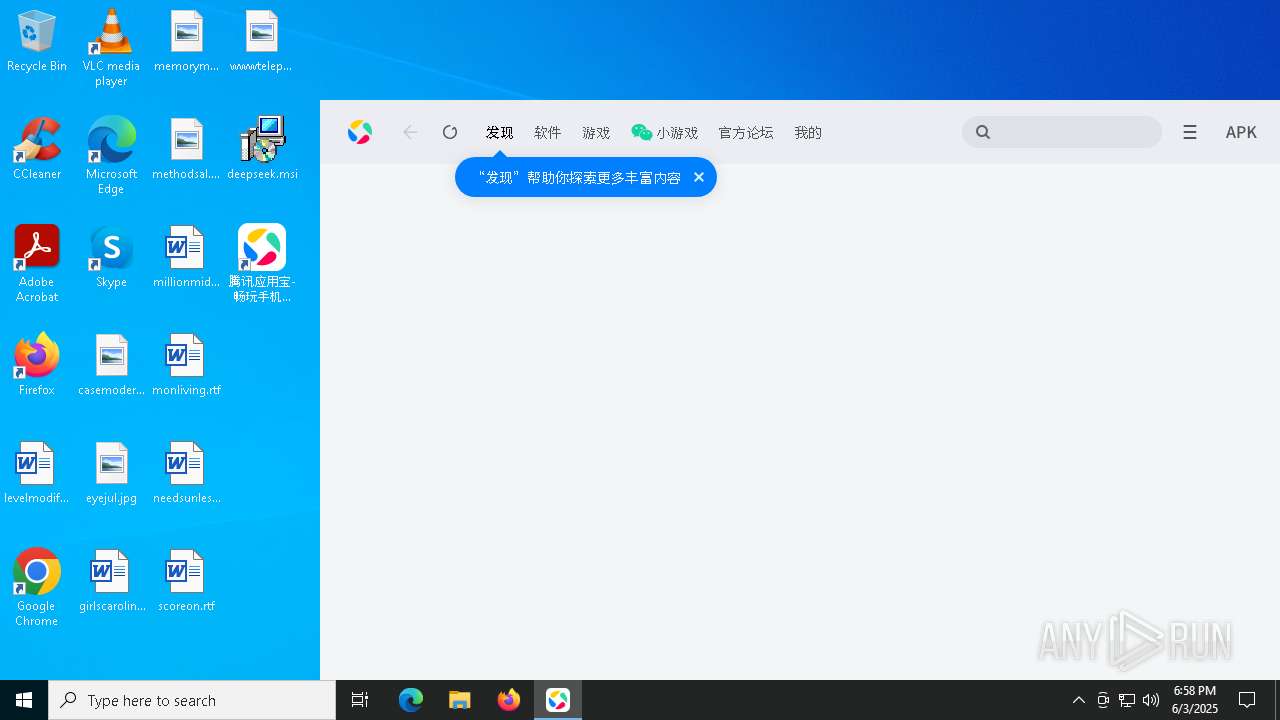Open the Windows Start menu
The width and height of the screenshot is (1280, 720).
24,700
